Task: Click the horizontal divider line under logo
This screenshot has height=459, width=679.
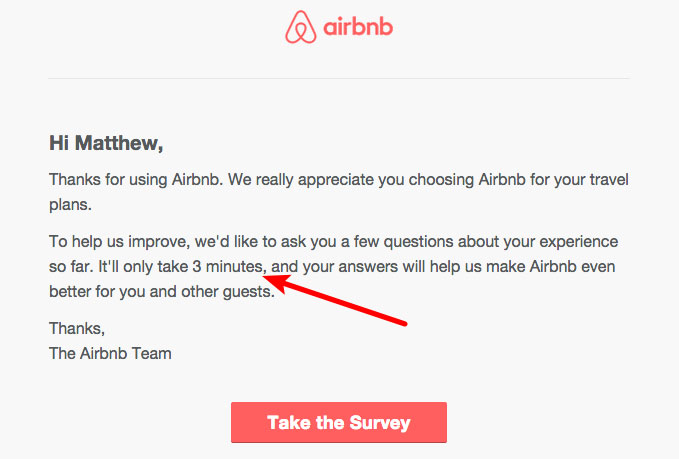Action: click(338, 78)
